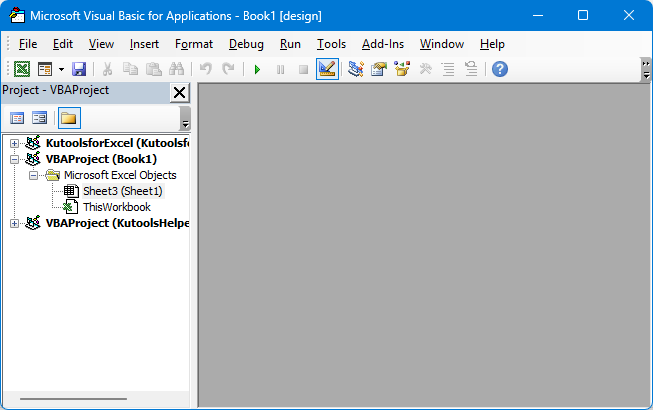
Task: Open the Debug menu
Action: (246, 44)
